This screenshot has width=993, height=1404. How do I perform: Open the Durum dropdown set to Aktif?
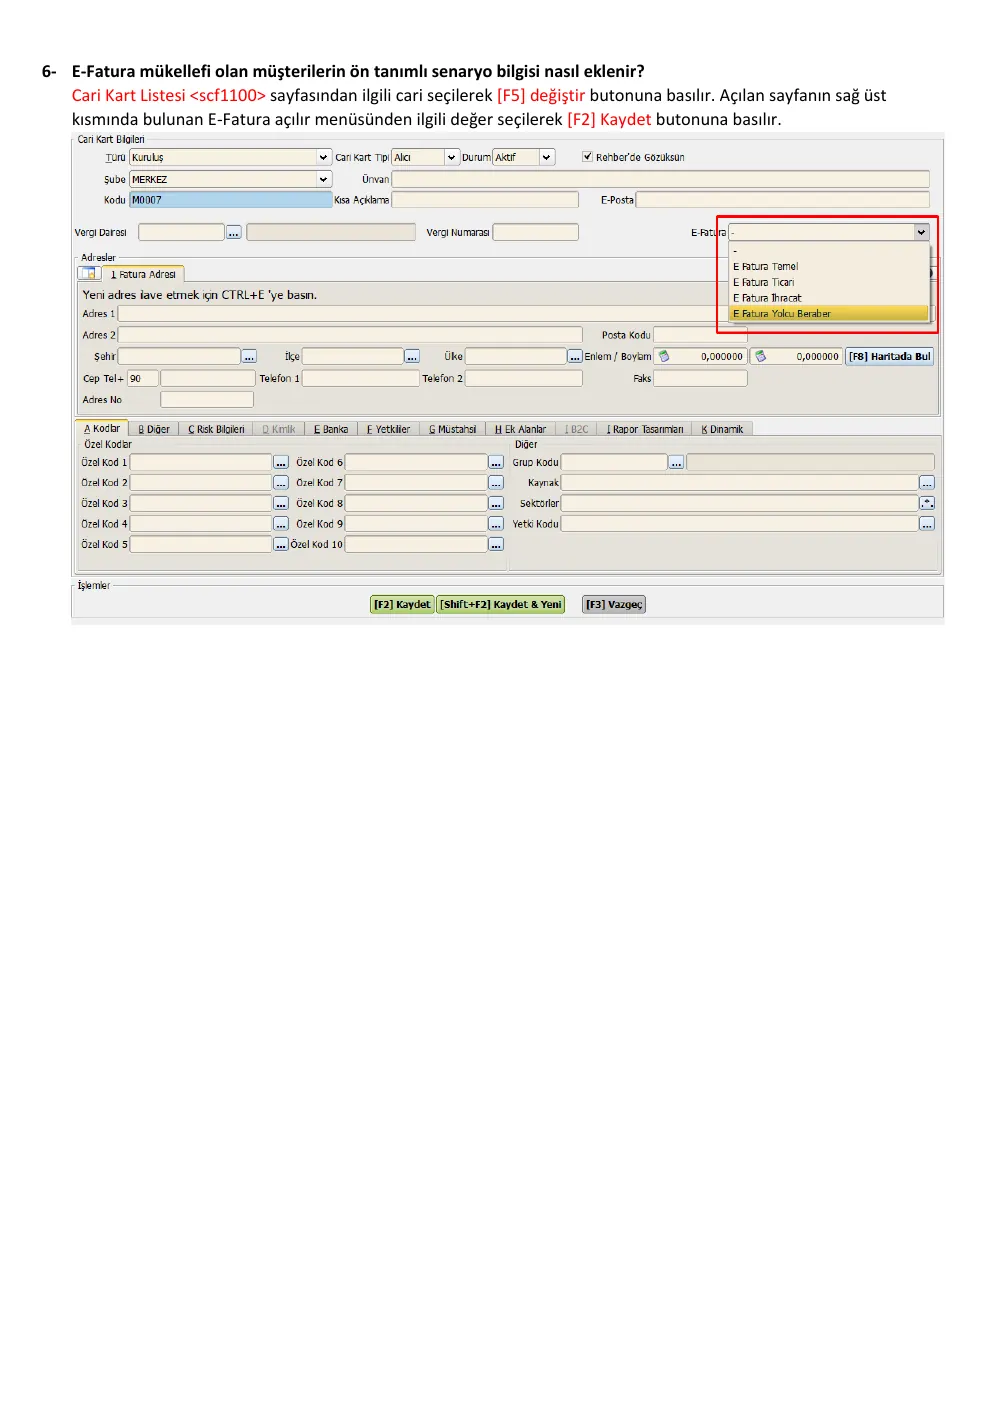point(547,158)
